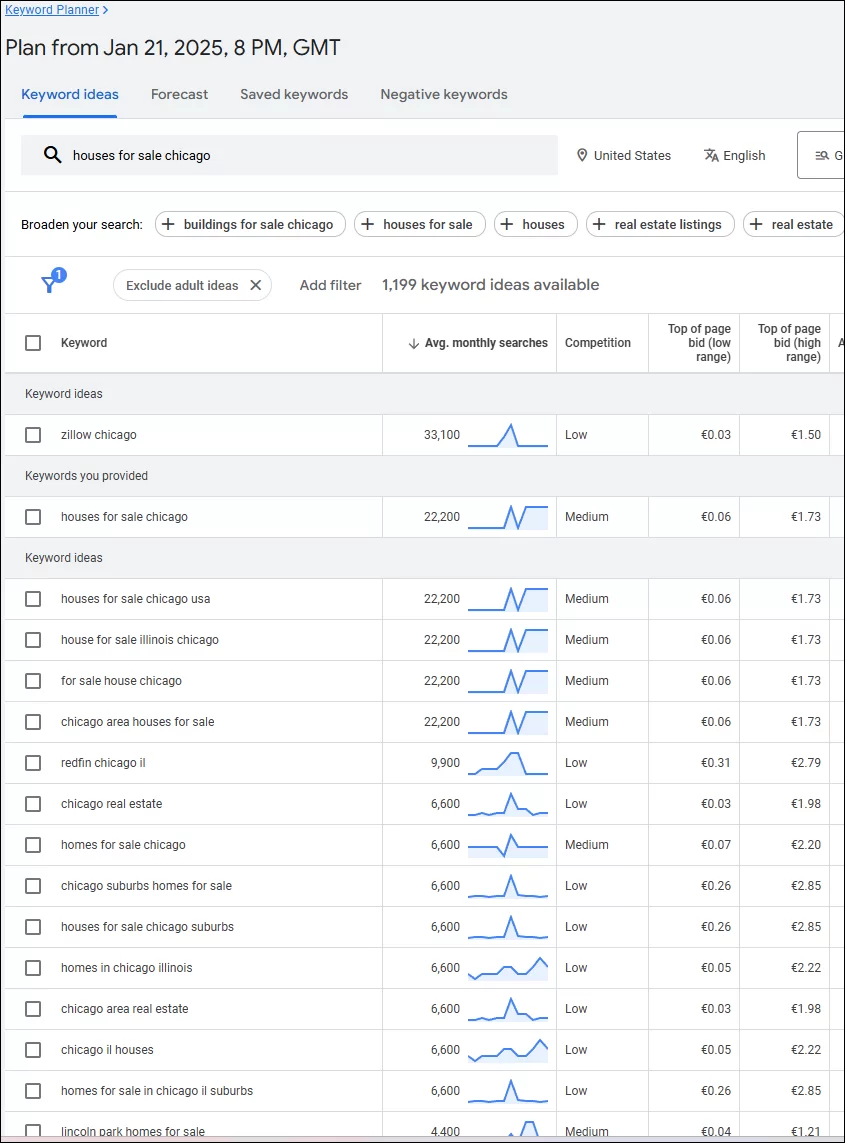Open the Keyword ideas tab
Viewport: 845px width, 1143px height.
click(70, 95)
